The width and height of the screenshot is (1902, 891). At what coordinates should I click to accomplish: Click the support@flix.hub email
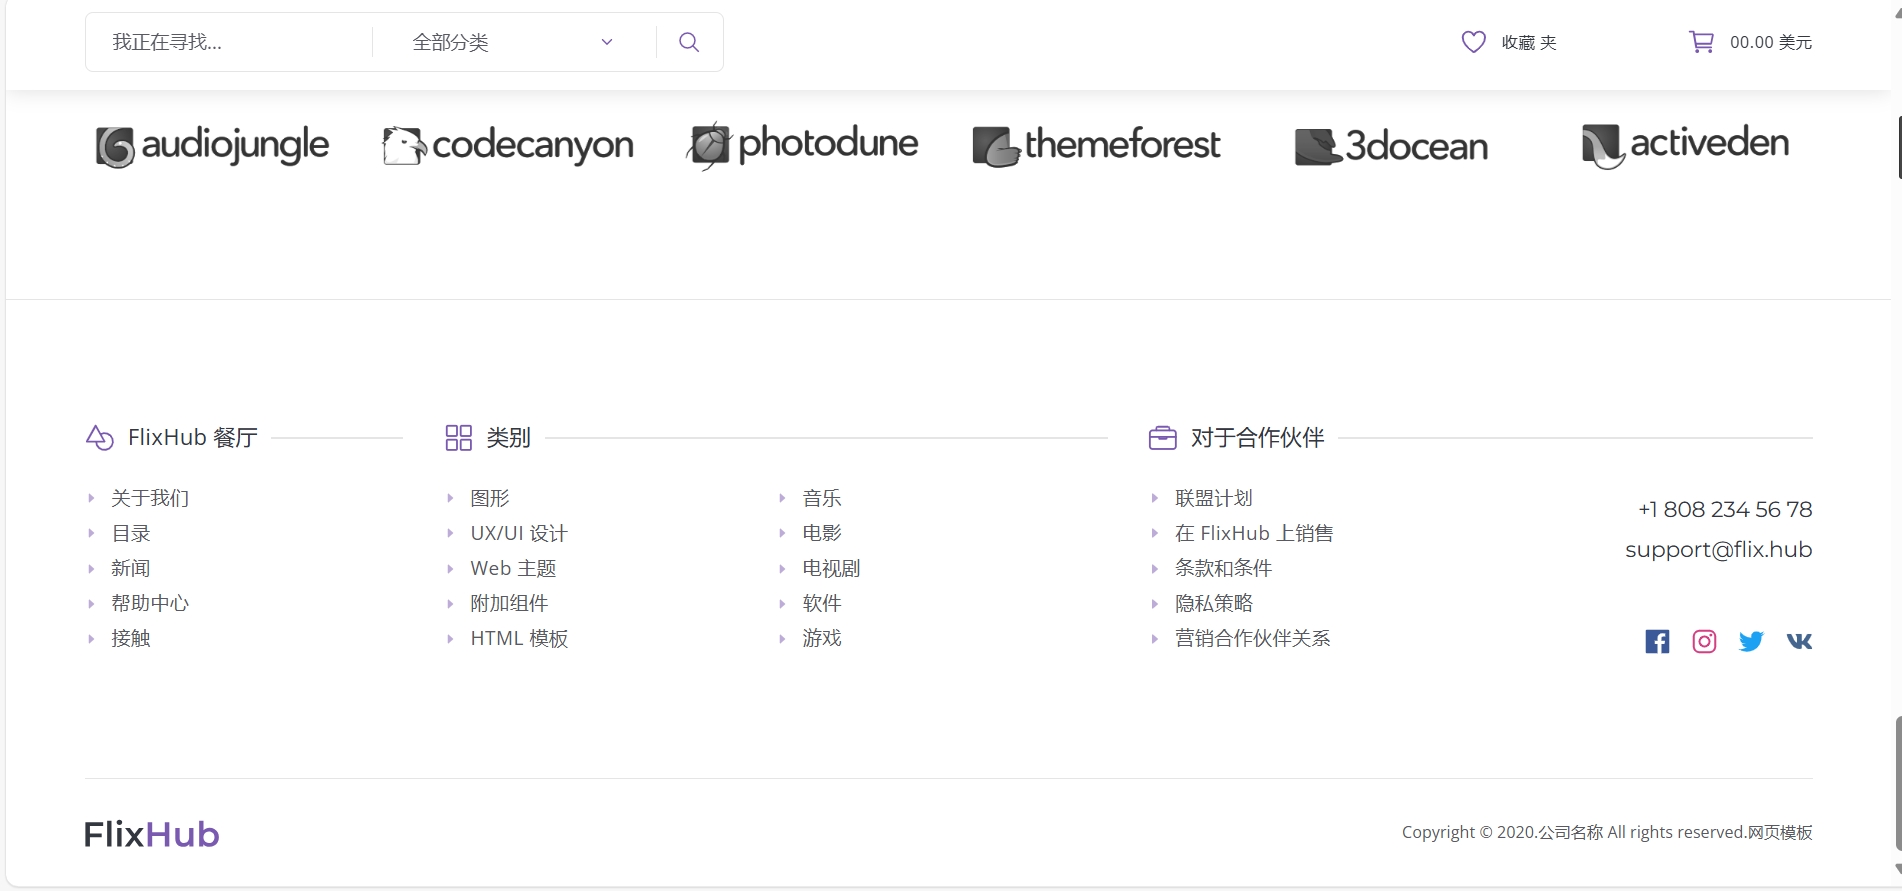[x=1719, y=550]
